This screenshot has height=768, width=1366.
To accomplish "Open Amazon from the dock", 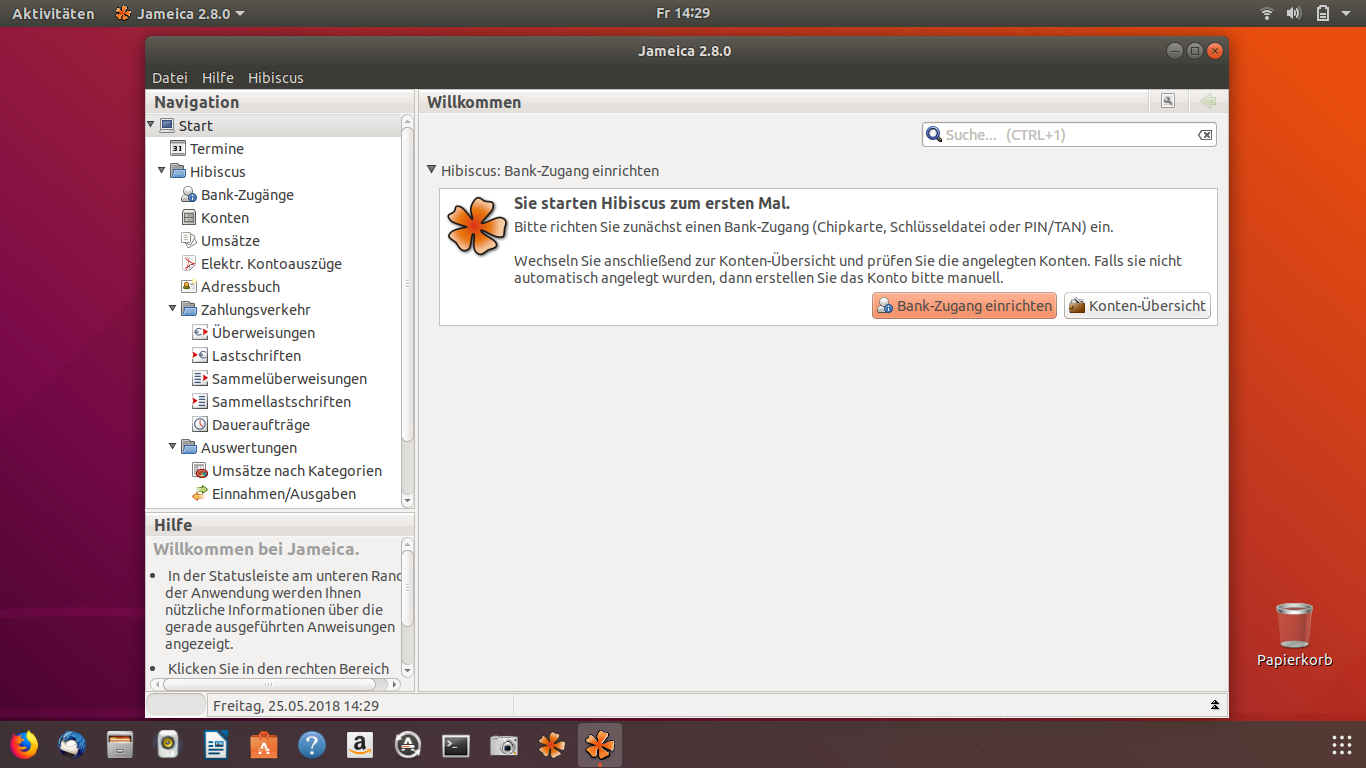I will point(360,745).
